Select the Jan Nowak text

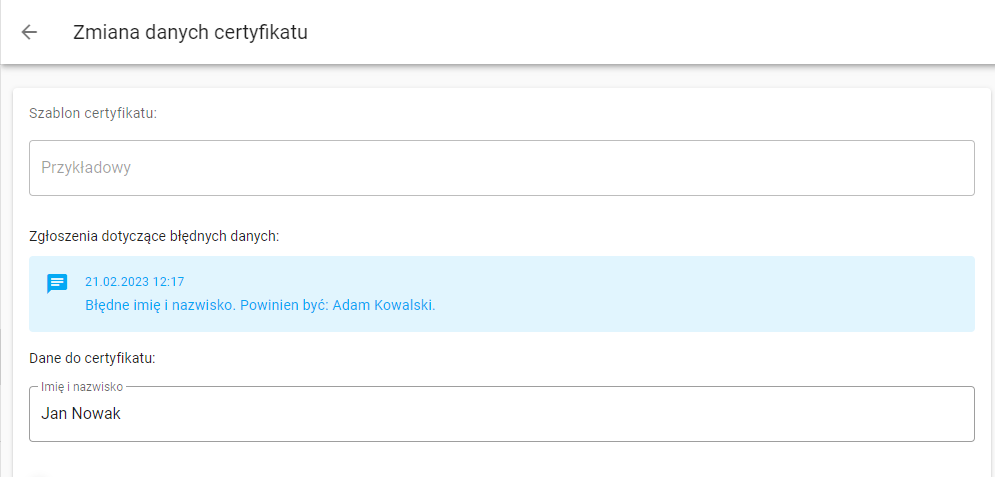(81, 414)
